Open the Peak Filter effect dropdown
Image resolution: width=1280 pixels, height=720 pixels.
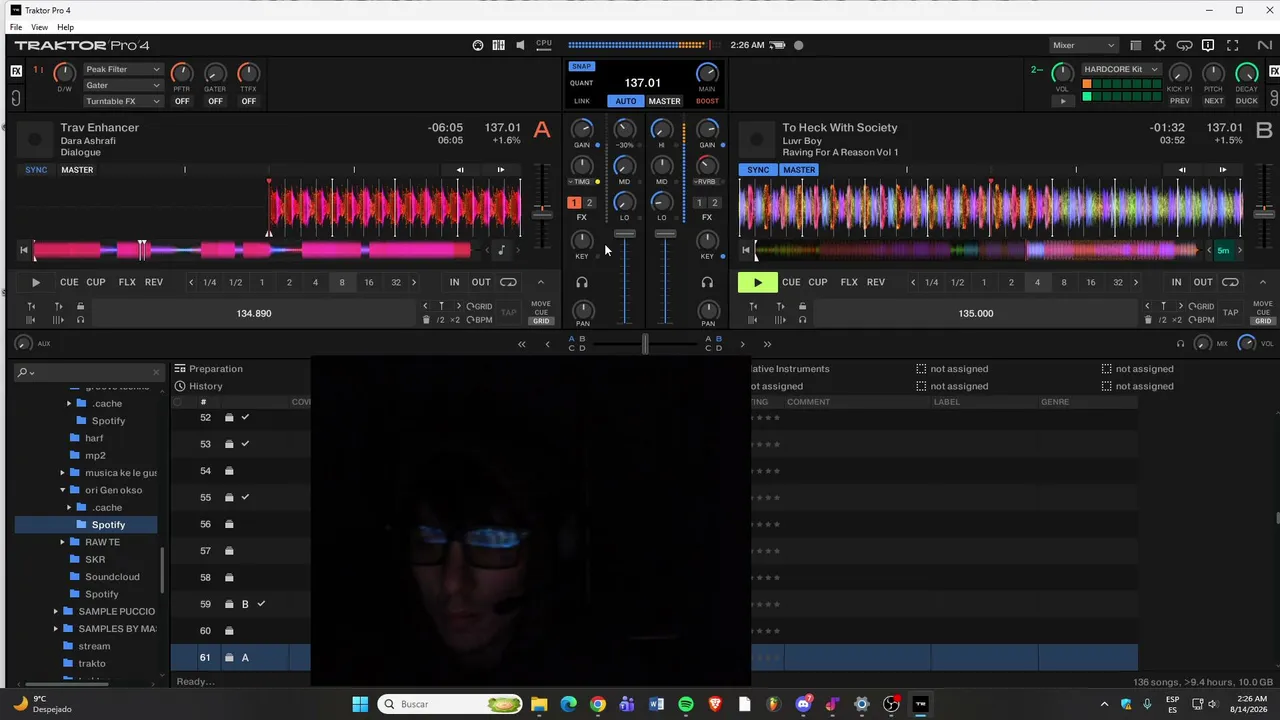click(x=122, y=70)
